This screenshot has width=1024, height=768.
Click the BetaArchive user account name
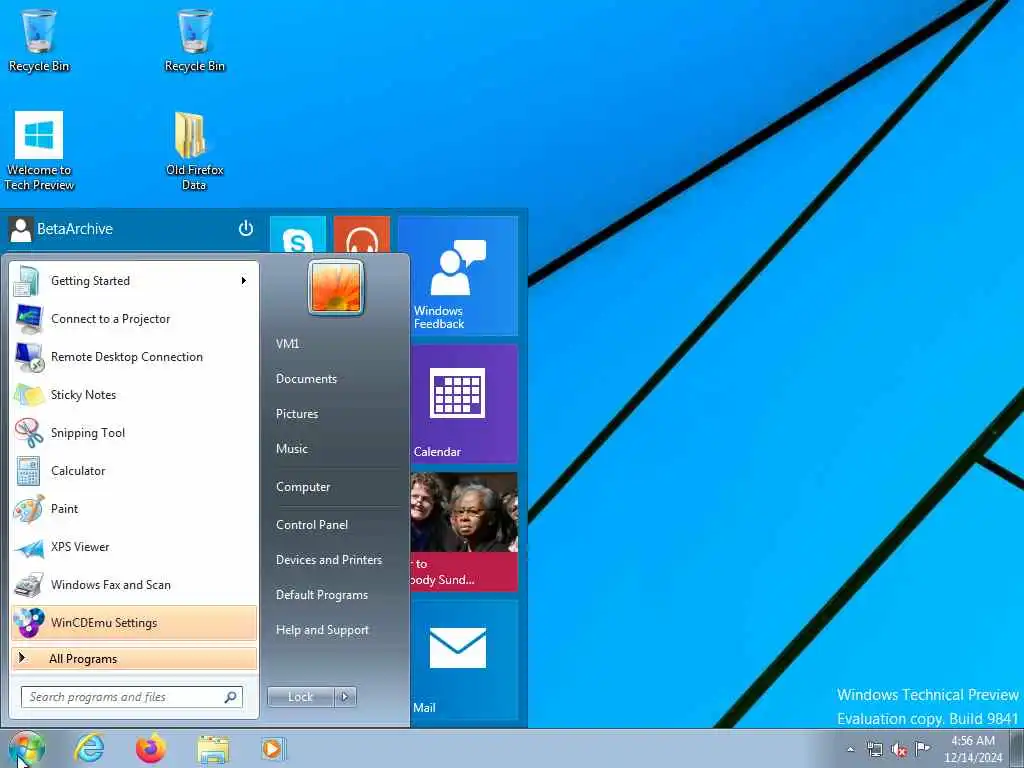point(74,229)
